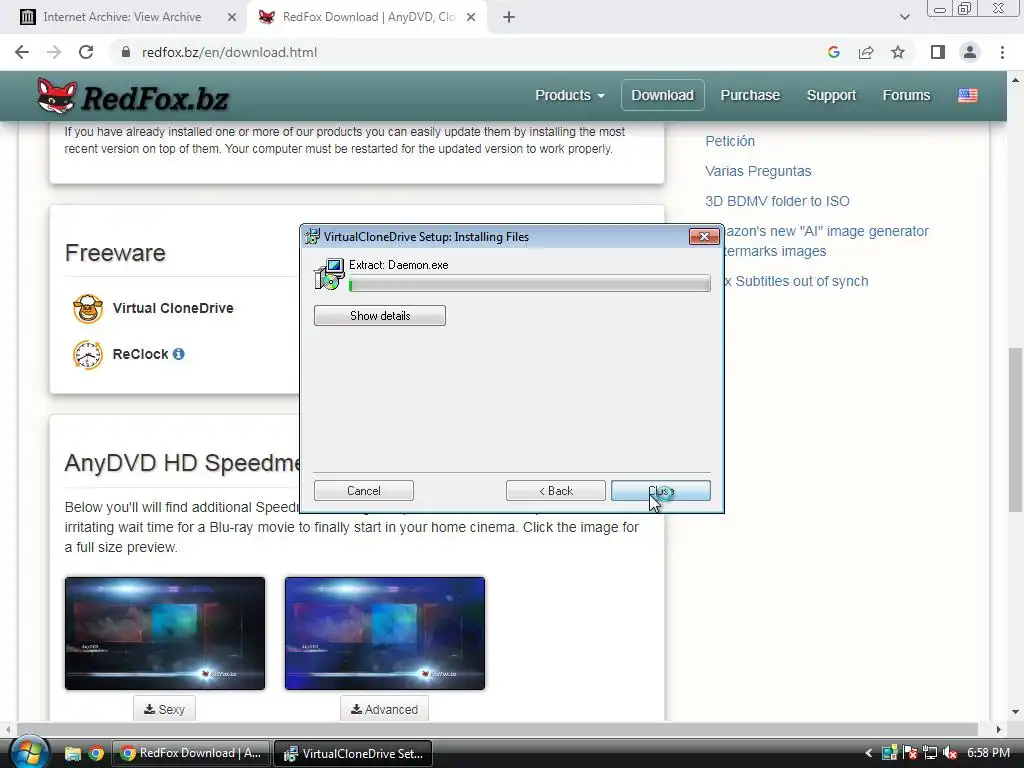Open Subtitles out of synch link
Viewport: 1024px width, 768px height.
tap(796, 281)
